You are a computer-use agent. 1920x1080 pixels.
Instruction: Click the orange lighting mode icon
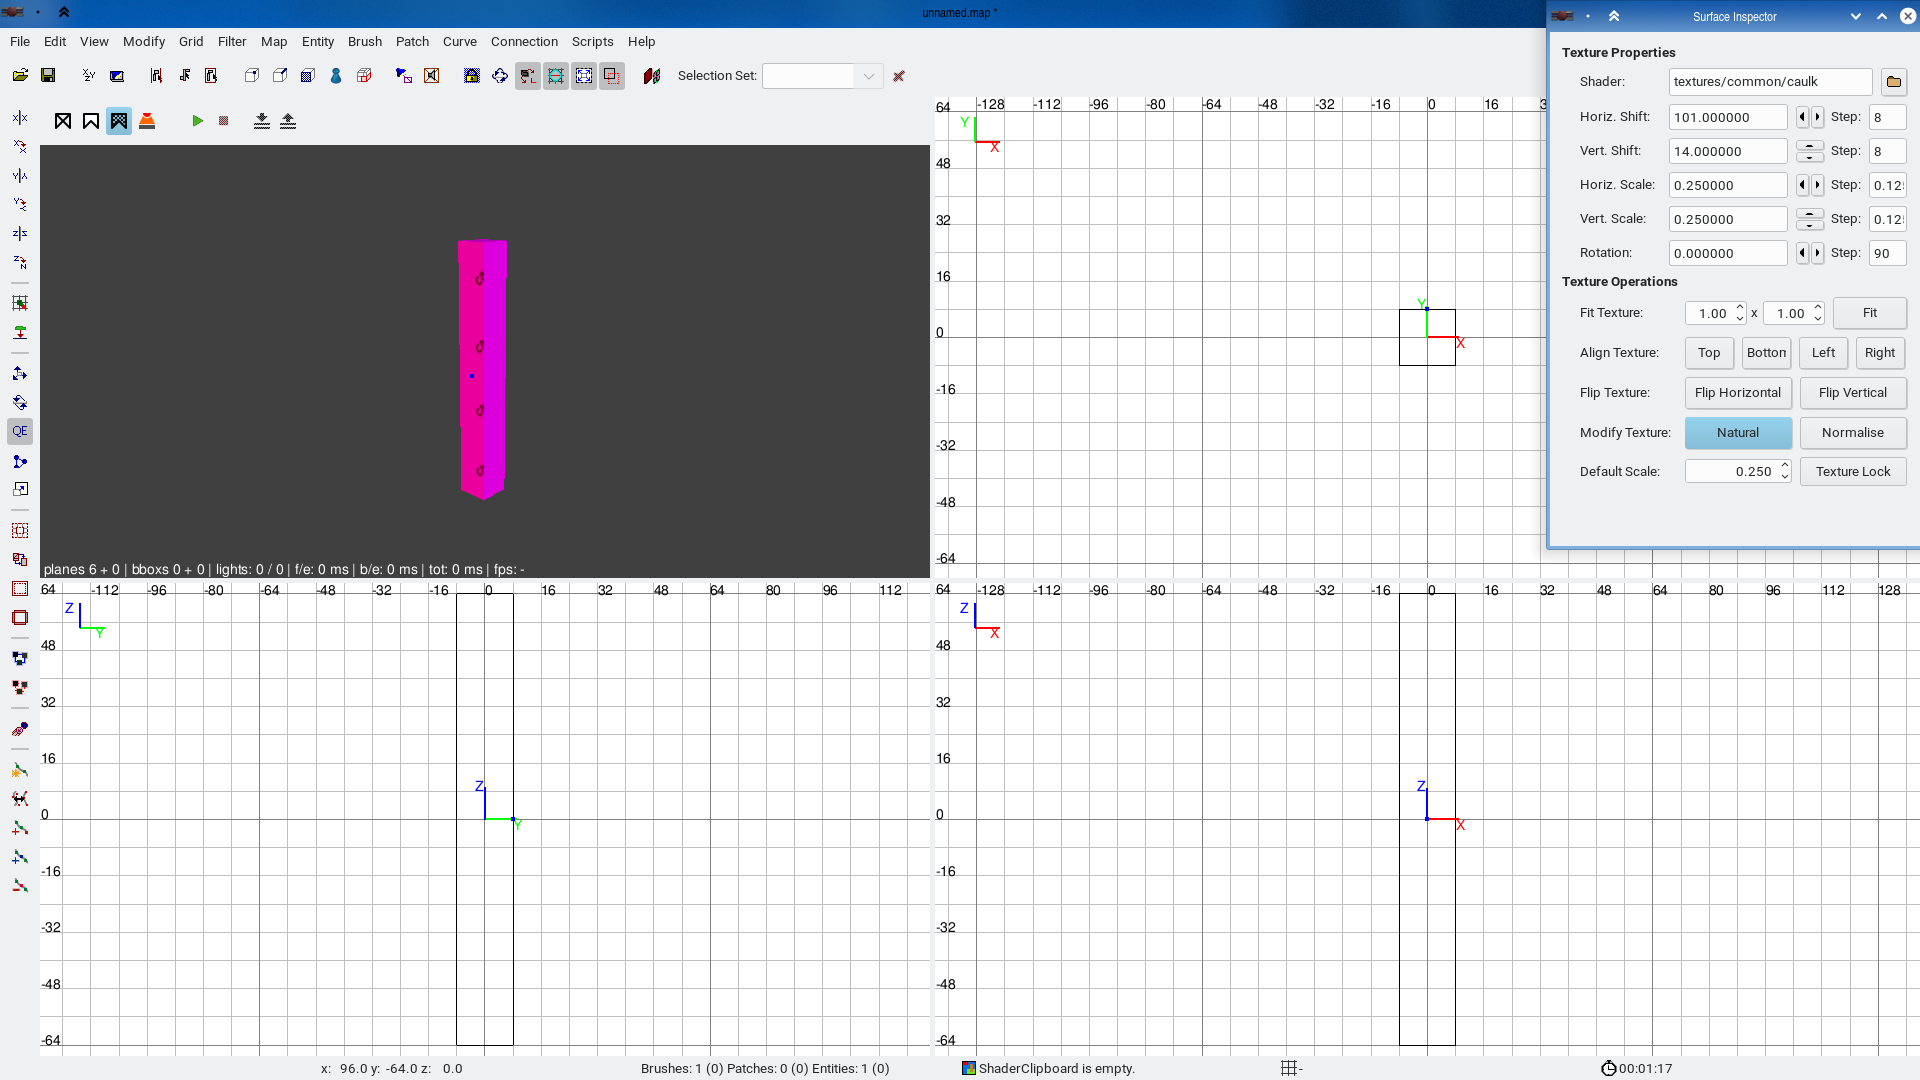pos(147,121)
